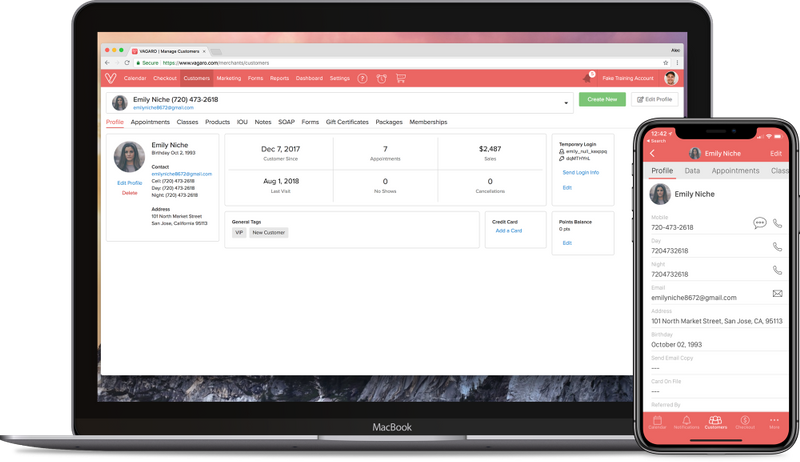
Task: Click the Dec 7, 2017 Customer Since value
Action: pos(280,149)
